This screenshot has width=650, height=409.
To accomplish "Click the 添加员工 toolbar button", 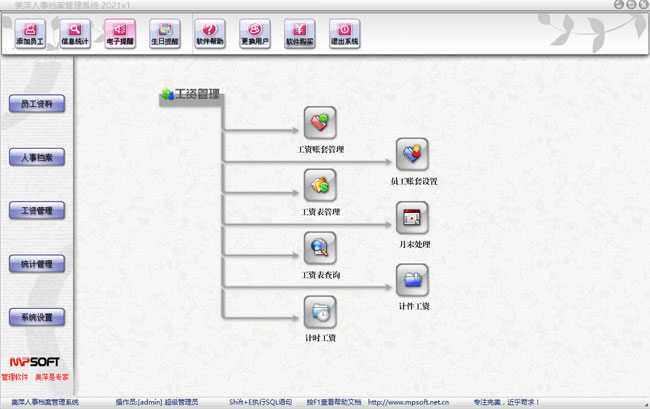I will (x=32, y=35).
